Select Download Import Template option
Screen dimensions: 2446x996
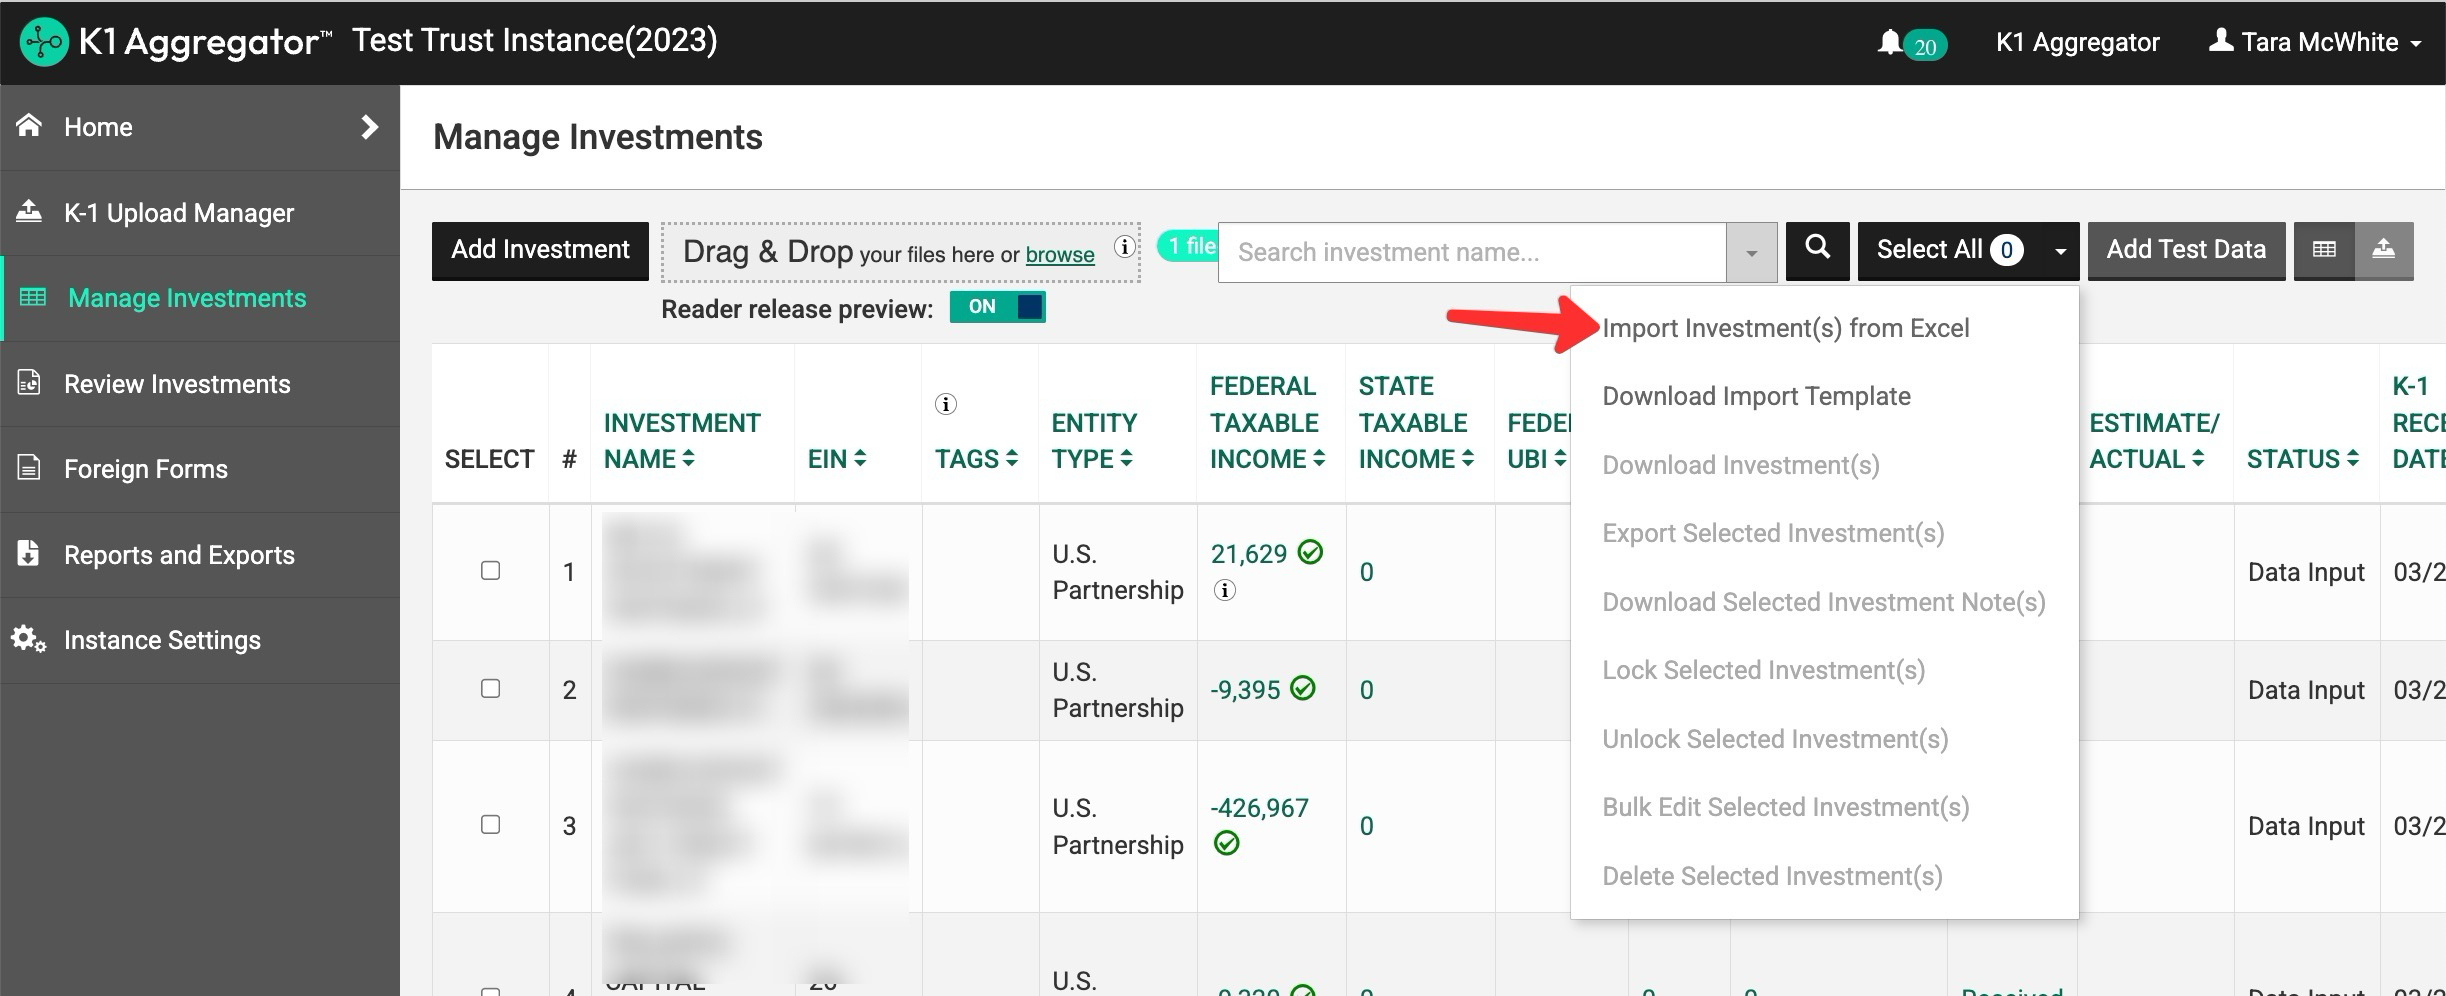click(1756, 396)
